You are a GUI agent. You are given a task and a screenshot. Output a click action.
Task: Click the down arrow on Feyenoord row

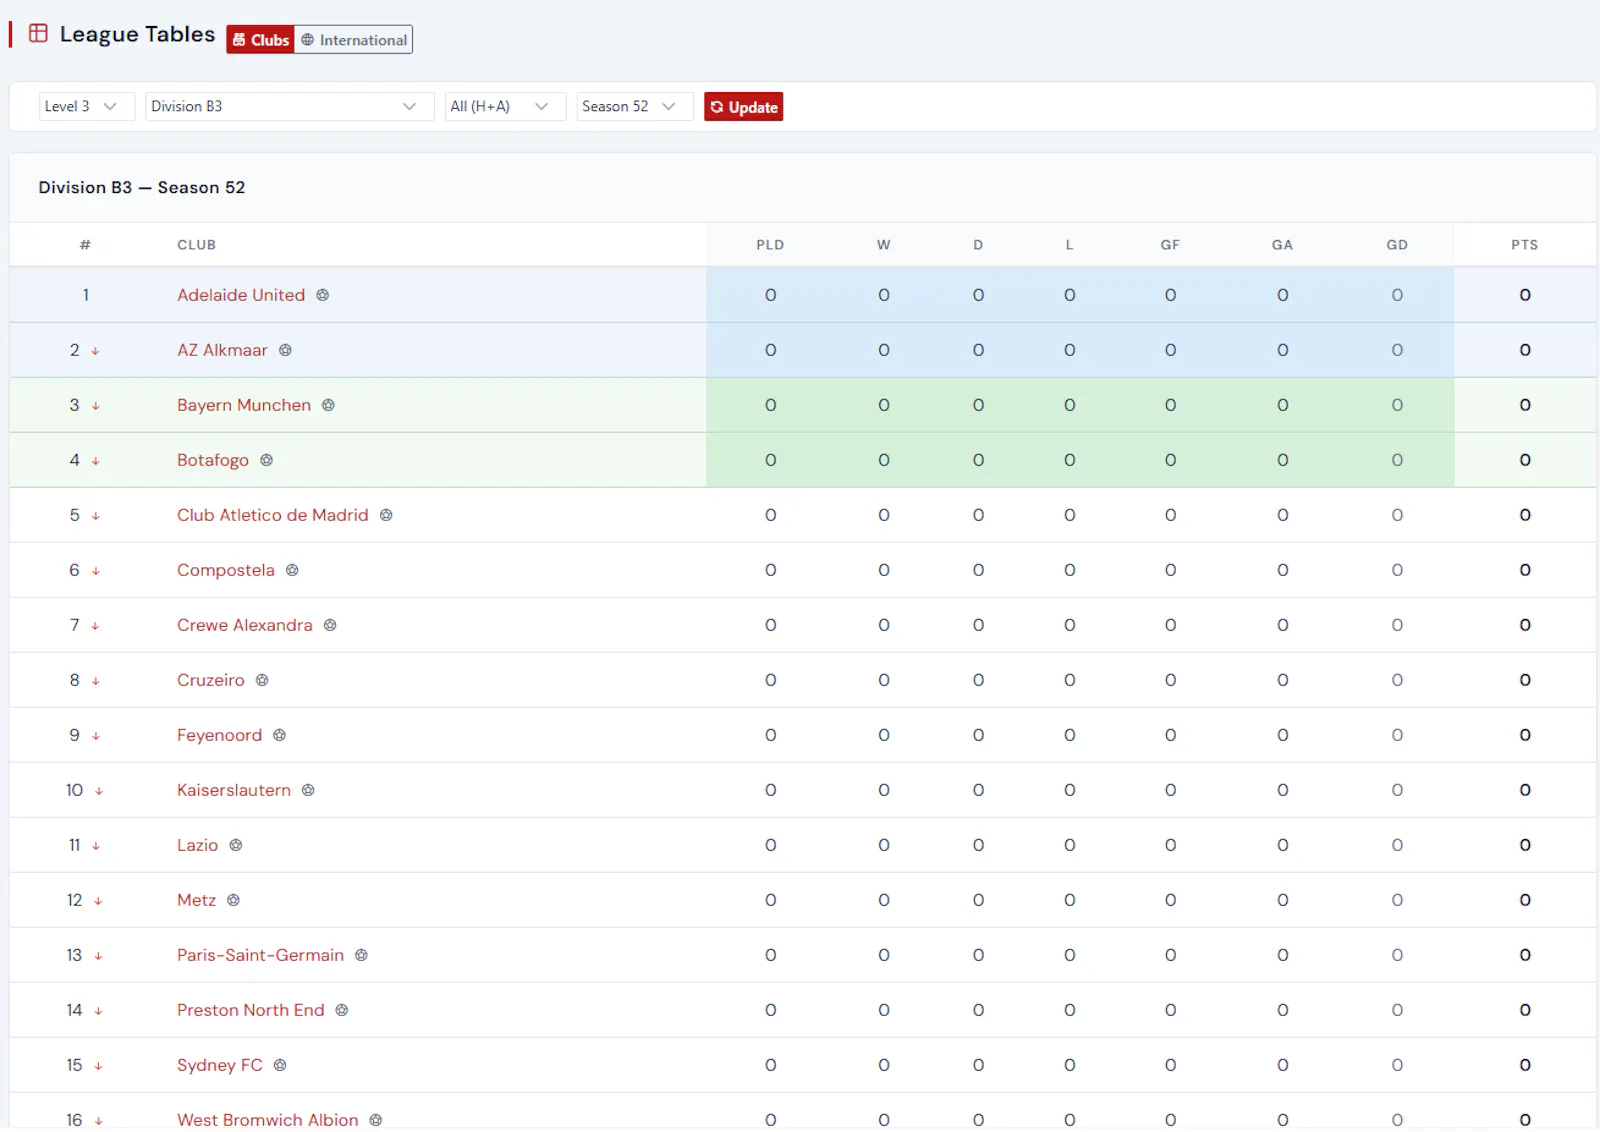click(96, 736)
